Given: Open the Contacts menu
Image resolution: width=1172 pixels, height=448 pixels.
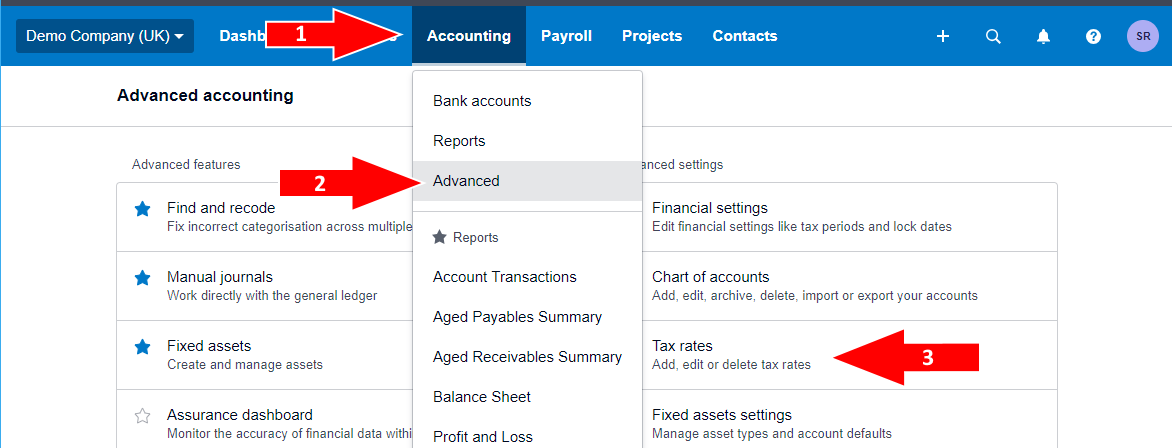Looking at the screenshot, I should pyautogui.click(x=744, y=36).
